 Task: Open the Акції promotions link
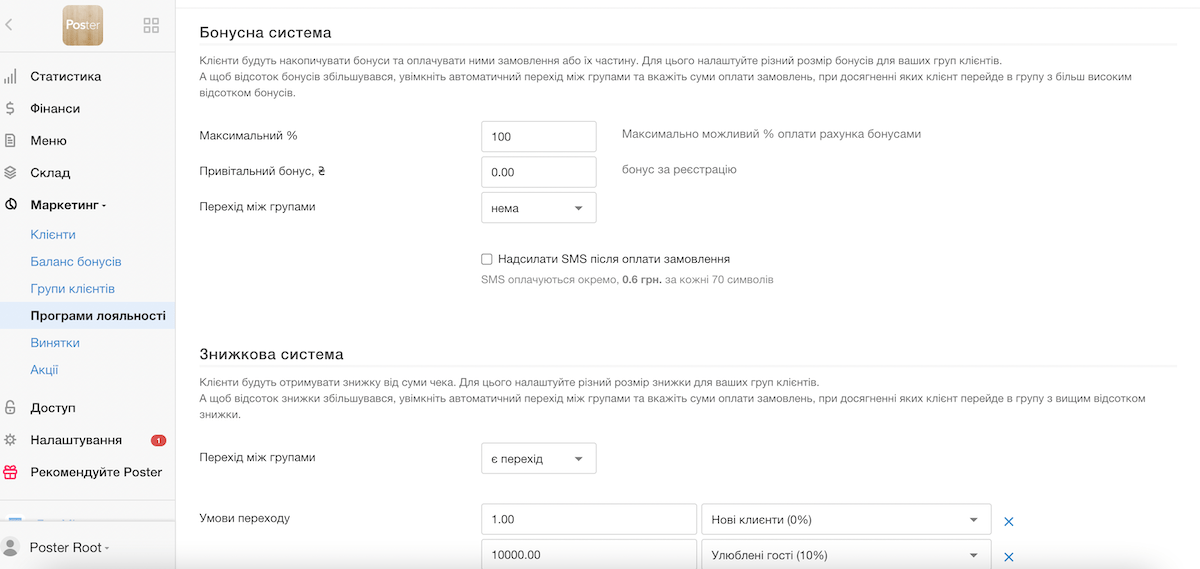point(44,370)
